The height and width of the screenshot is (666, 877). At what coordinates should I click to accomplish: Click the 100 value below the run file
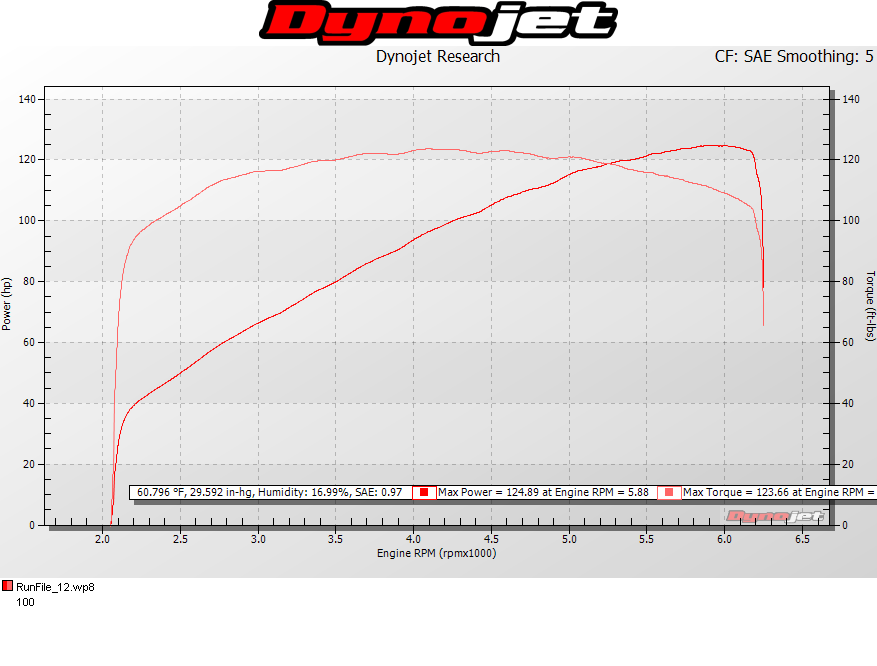pos(25,602)
